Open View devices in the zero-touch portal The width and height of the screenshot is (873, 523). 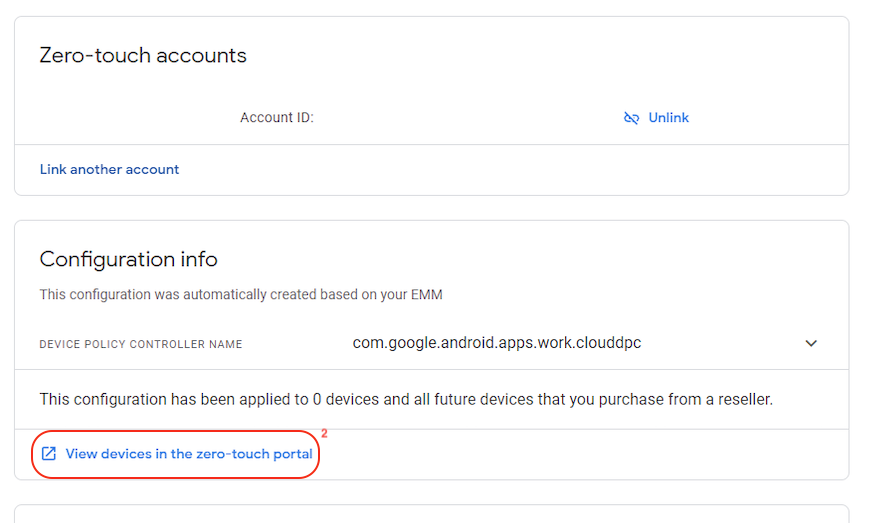pos(188,454)
